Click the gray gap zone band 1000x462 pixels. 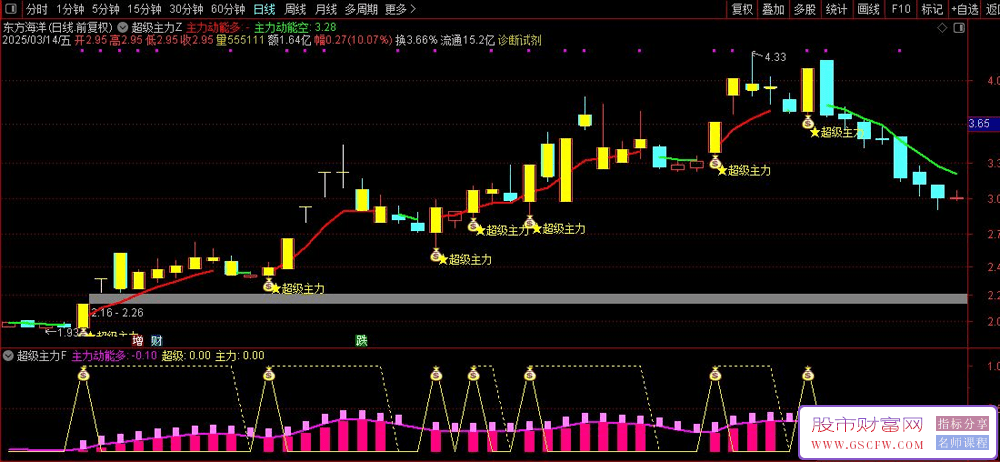(529, 299)
